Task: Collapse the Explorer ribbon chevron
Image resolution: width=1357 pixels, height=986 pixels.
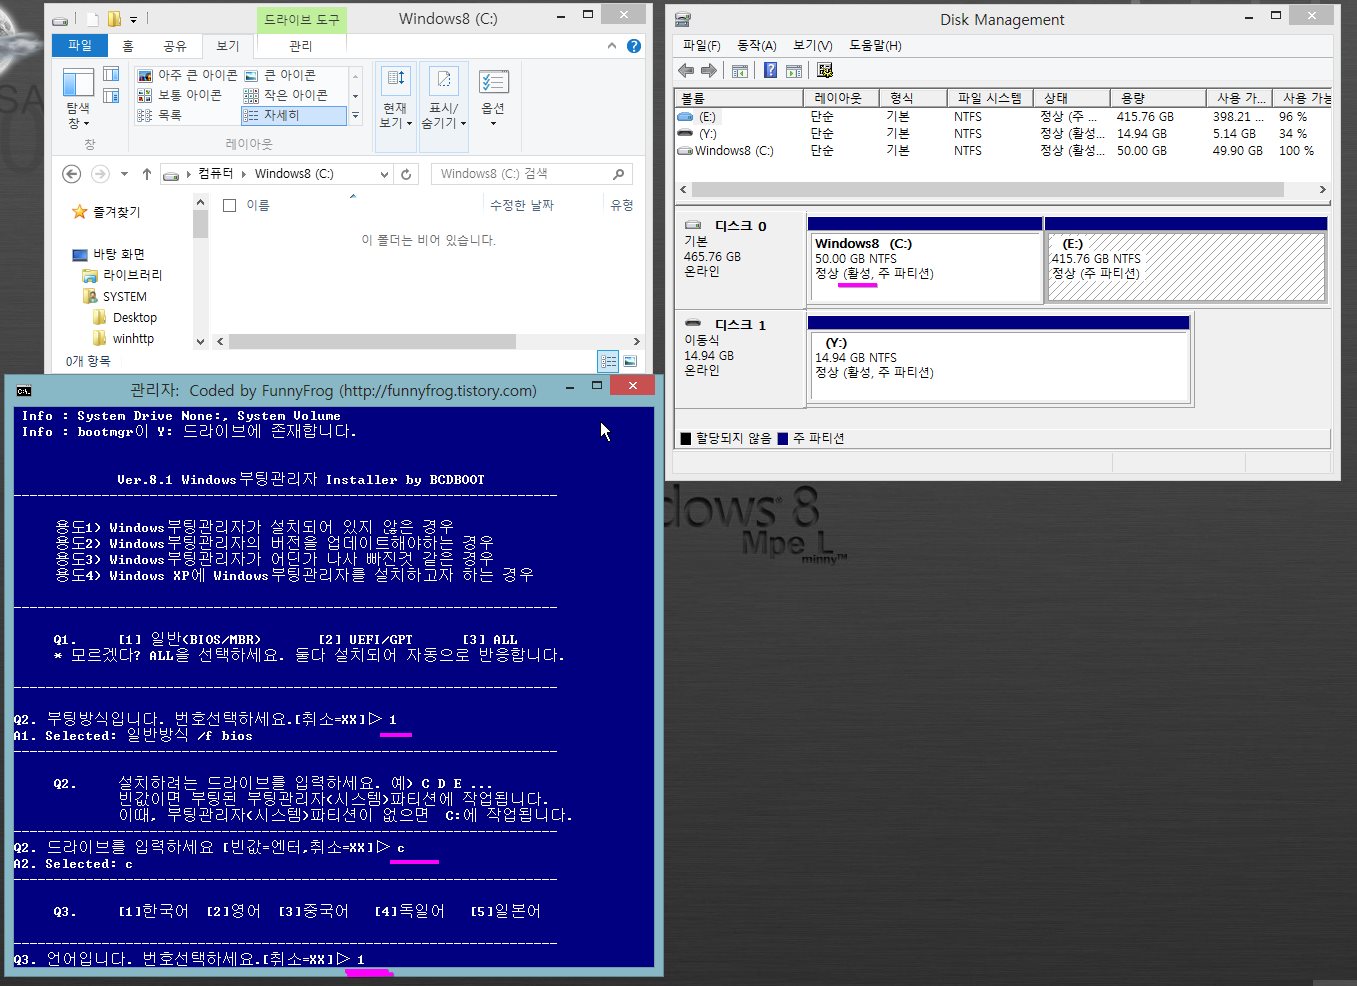Action: click(x=612, y=46)
